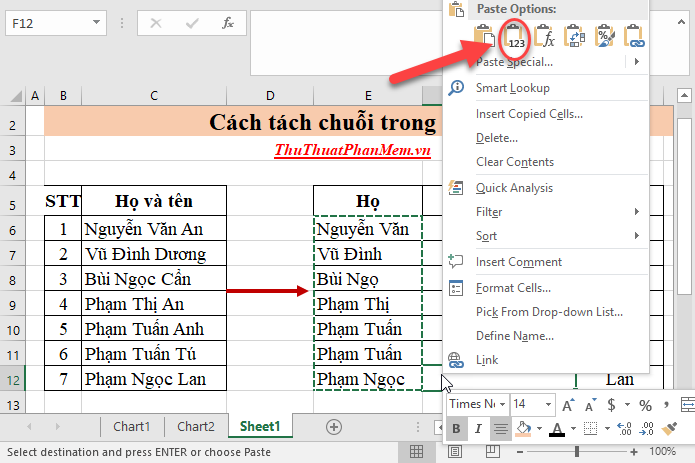Viewport: 695px width, 463px height.
Task: Toggle Italic in the mini toolbar
Action: click(x=478, y=429)
